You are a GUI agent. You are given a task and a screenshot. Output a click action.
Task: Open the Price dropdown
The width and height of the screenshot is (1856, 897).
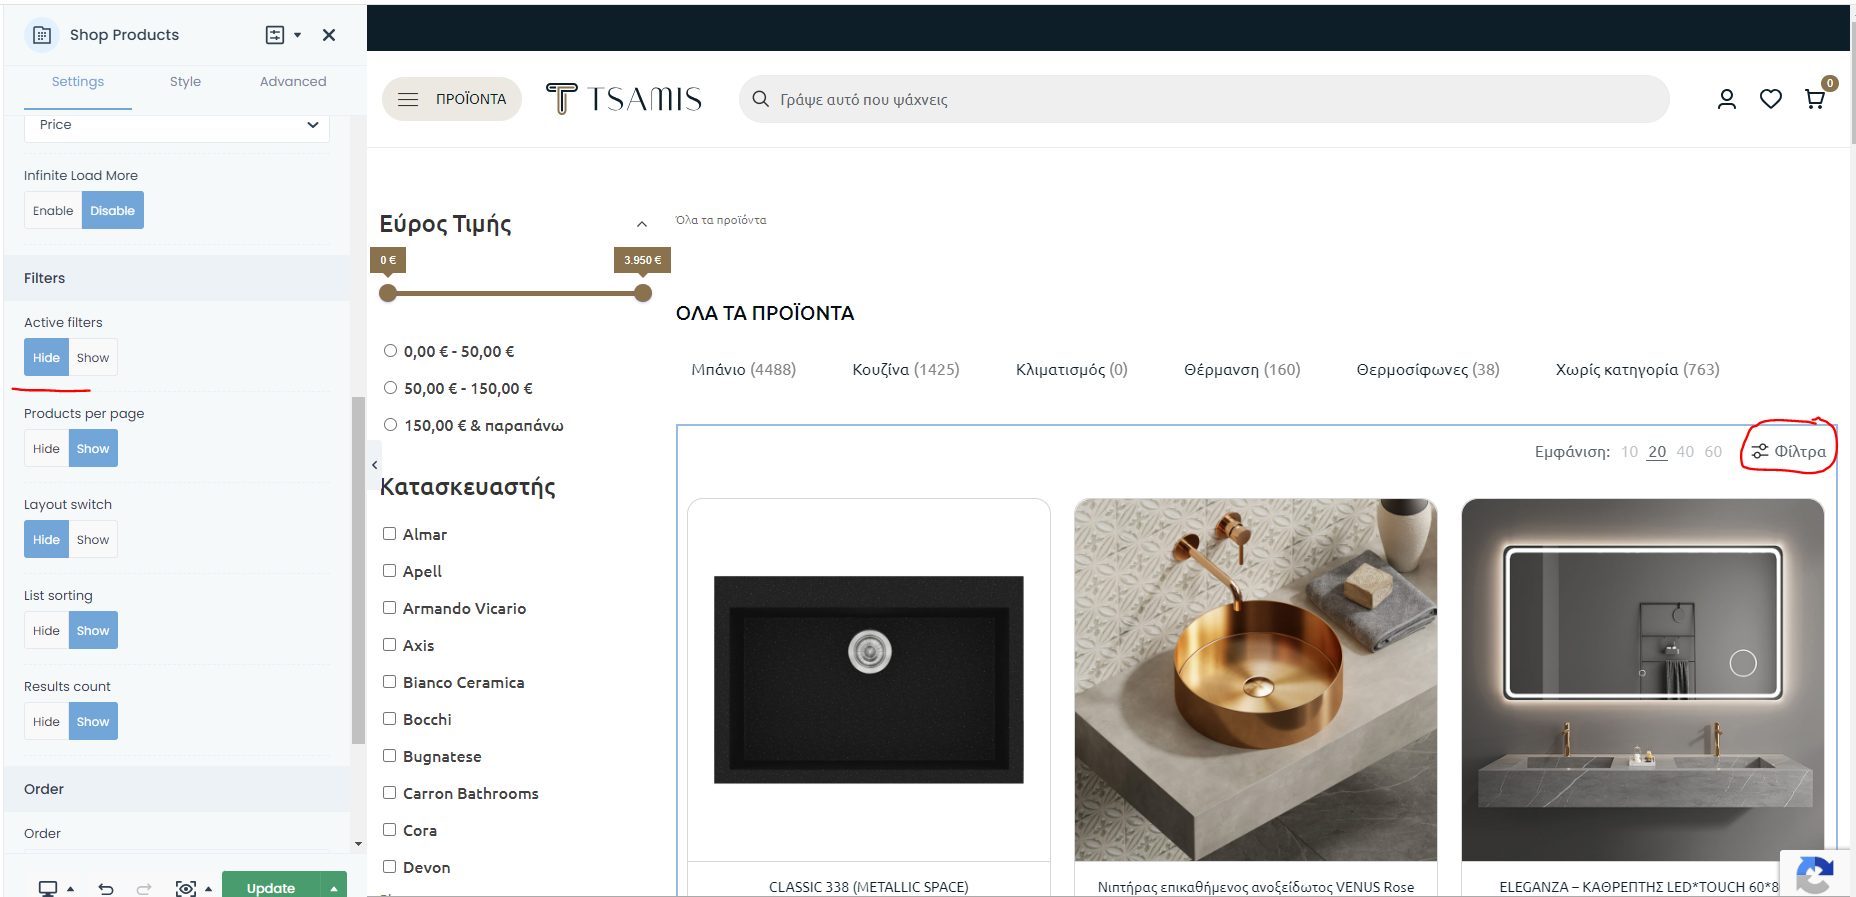tap(177, 125)
